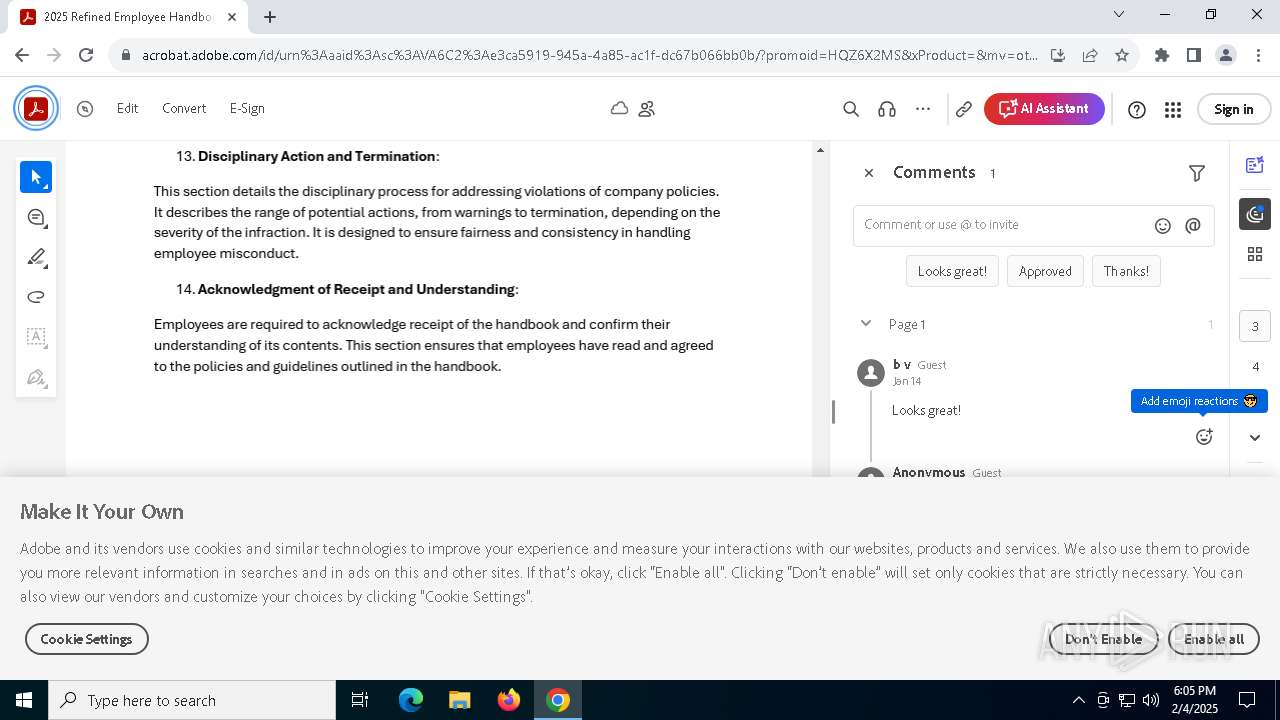Mention someone with the @ icon
The image size is (1280, 720).
tap(1193, 226)
